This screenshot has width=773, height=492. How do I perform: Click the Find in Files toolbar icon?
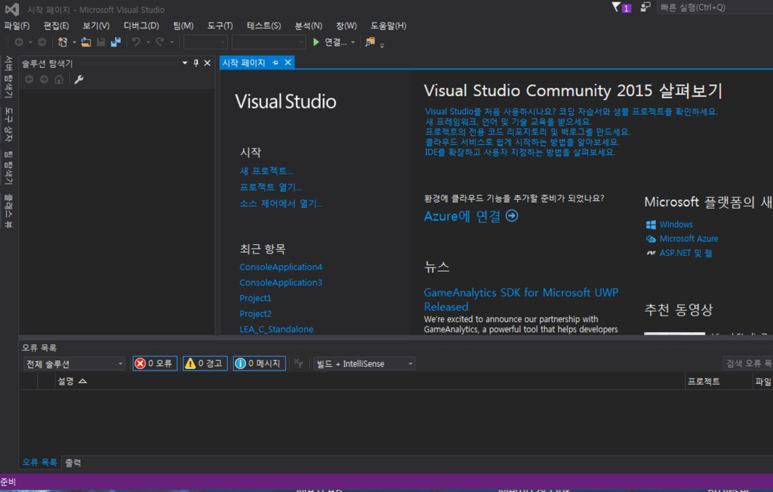(370, 42)
